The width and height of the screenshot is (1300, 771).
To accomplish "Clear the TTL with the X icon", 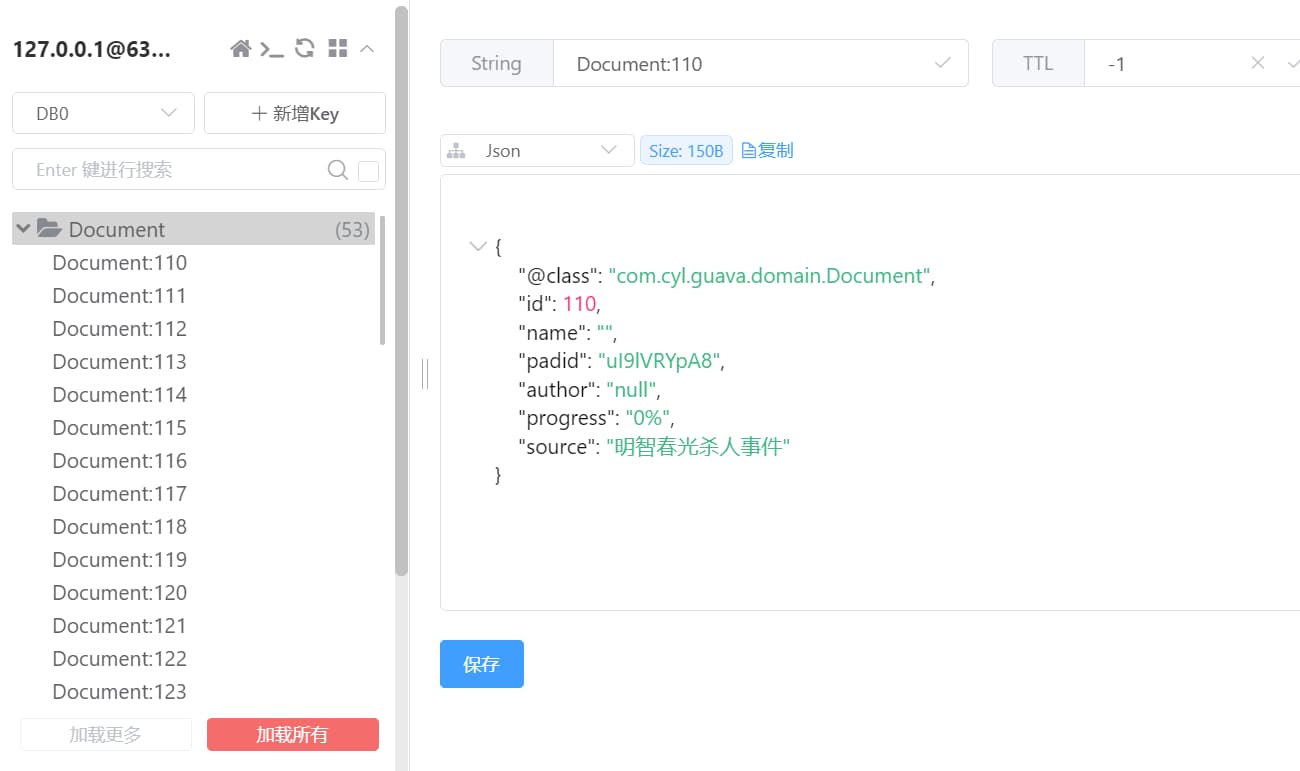I will (x=1258, y=63).
